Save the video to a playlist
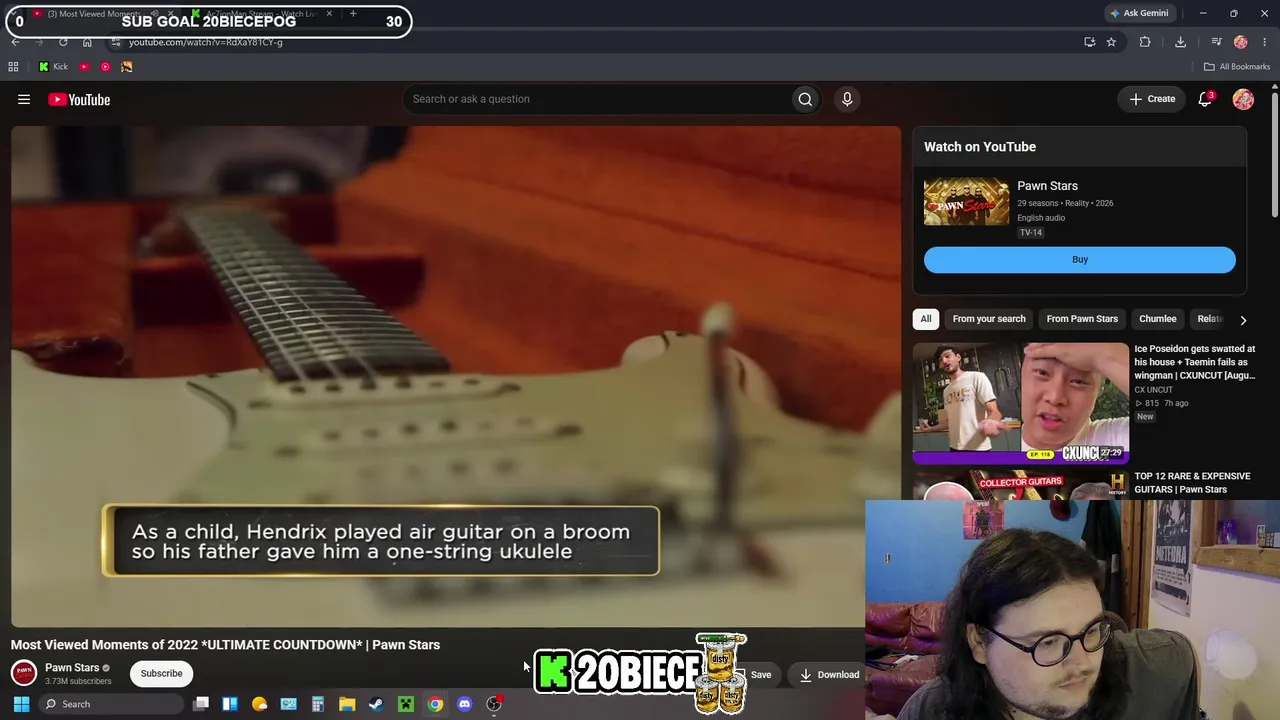This screenshot has width=1280, height=720. click(761, 675)
